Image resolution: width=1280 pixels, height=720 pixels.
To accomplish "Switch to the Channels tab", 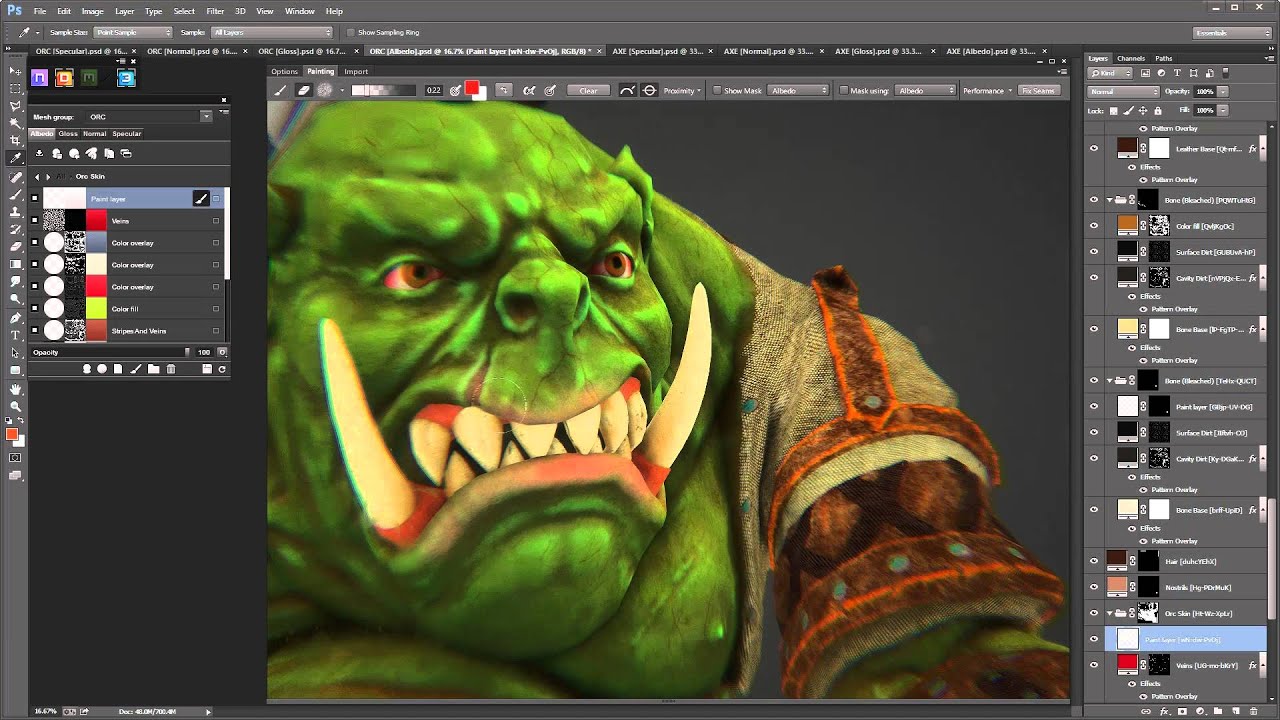I will [x=1131, y=59].
